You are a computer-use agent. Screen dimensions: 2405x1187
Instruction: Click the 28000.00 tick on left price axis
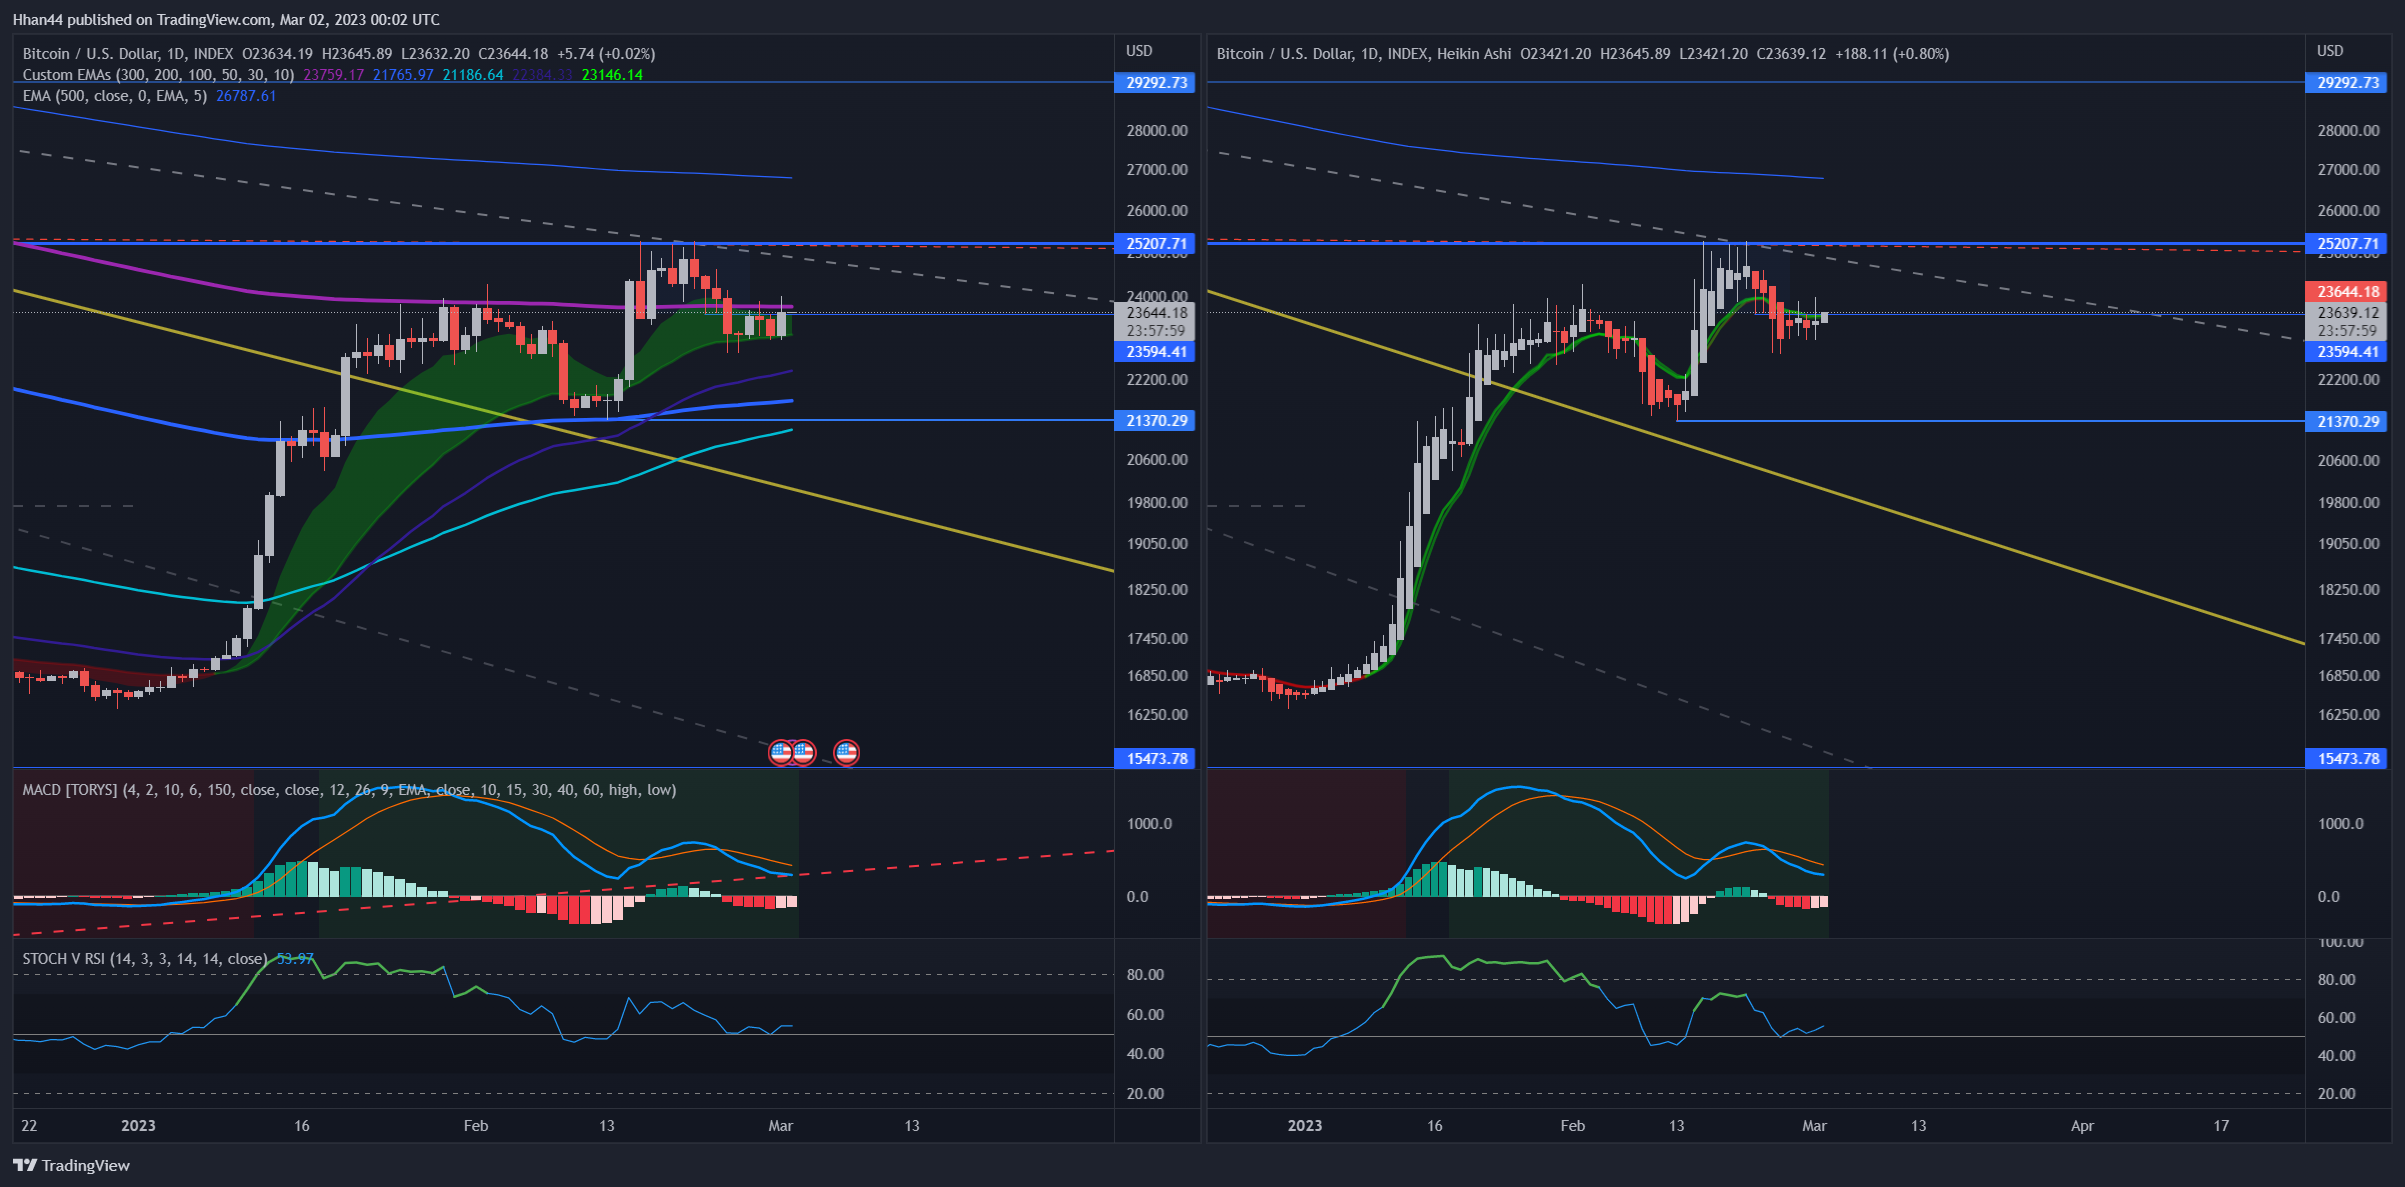point(1157,131)
